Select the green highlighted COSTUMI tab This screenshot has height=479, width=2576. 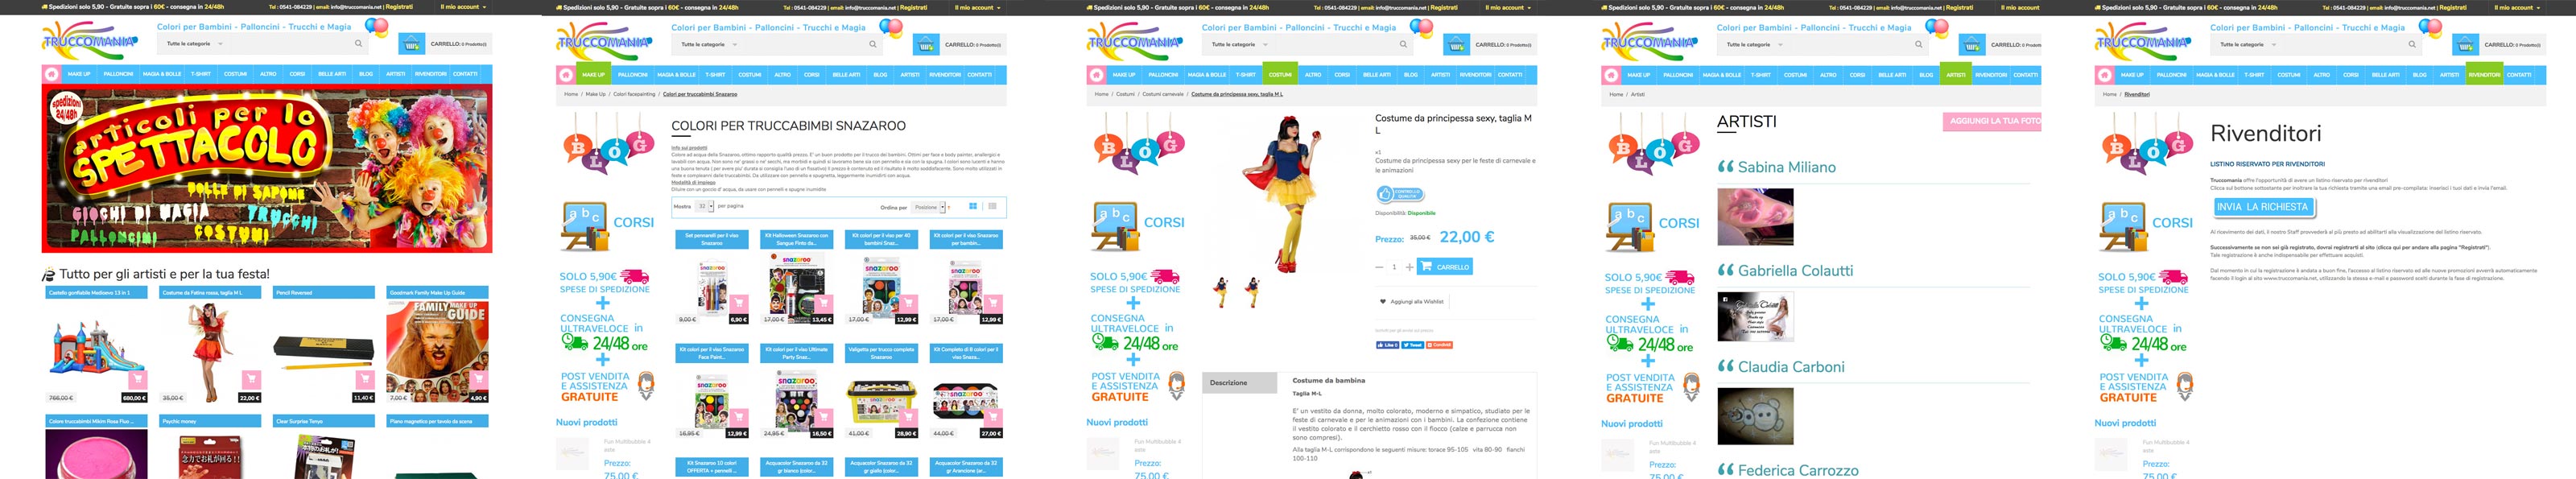[x=1280, y=74]
